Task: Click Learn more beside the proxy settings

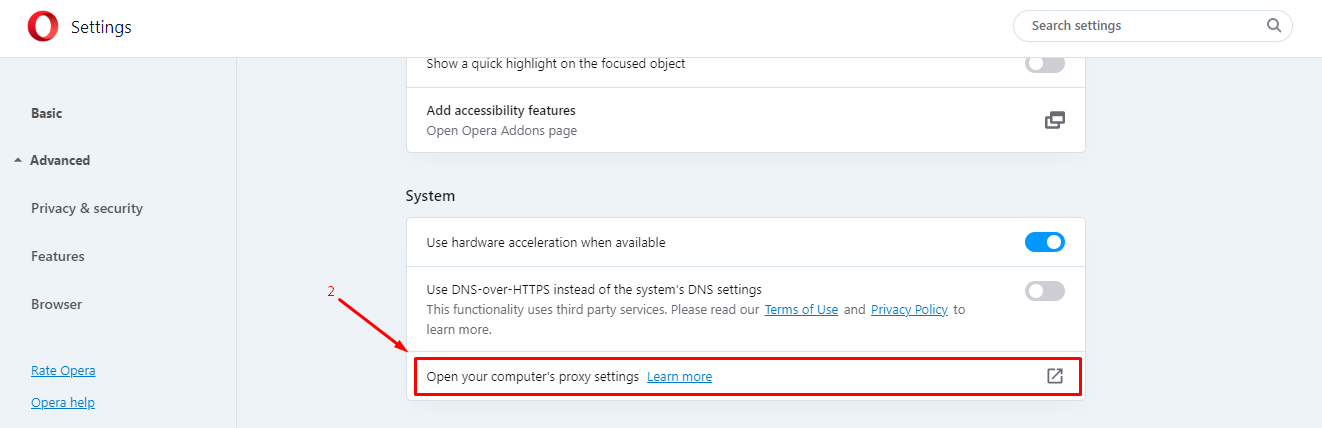Action: (679, 377)
